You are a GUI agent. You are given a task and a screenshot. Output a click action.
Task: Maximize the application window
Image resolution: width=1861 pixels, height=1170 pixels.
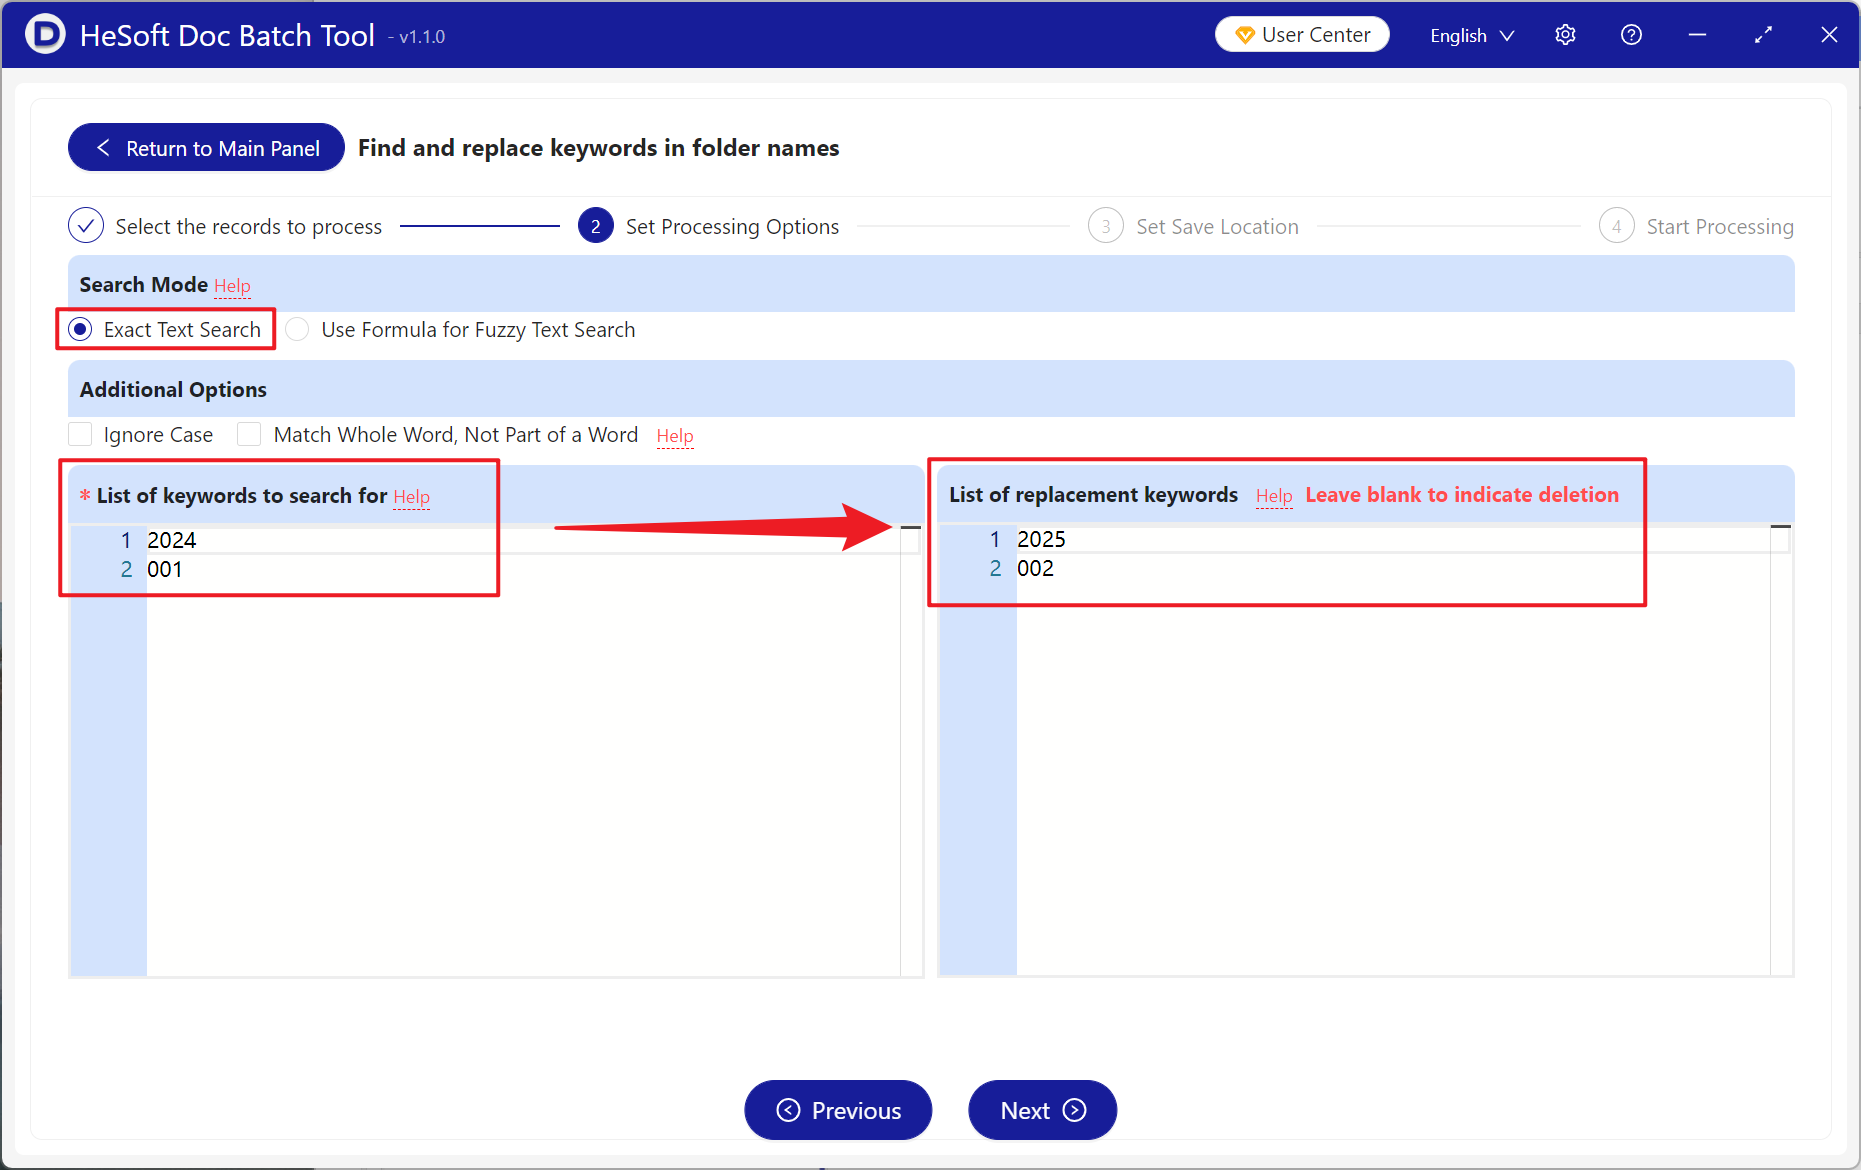[1763, 35]
